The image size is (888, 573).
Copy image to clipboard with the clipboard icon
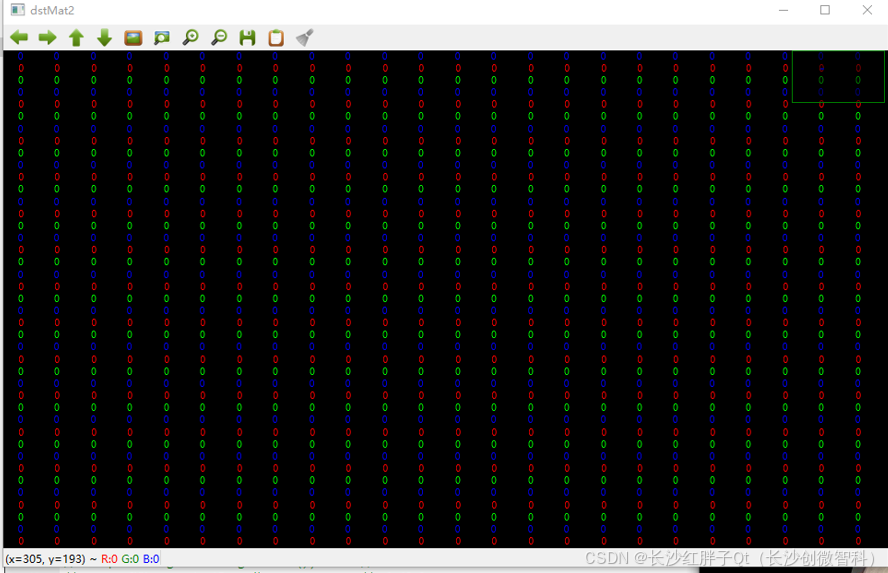[276, 38]
